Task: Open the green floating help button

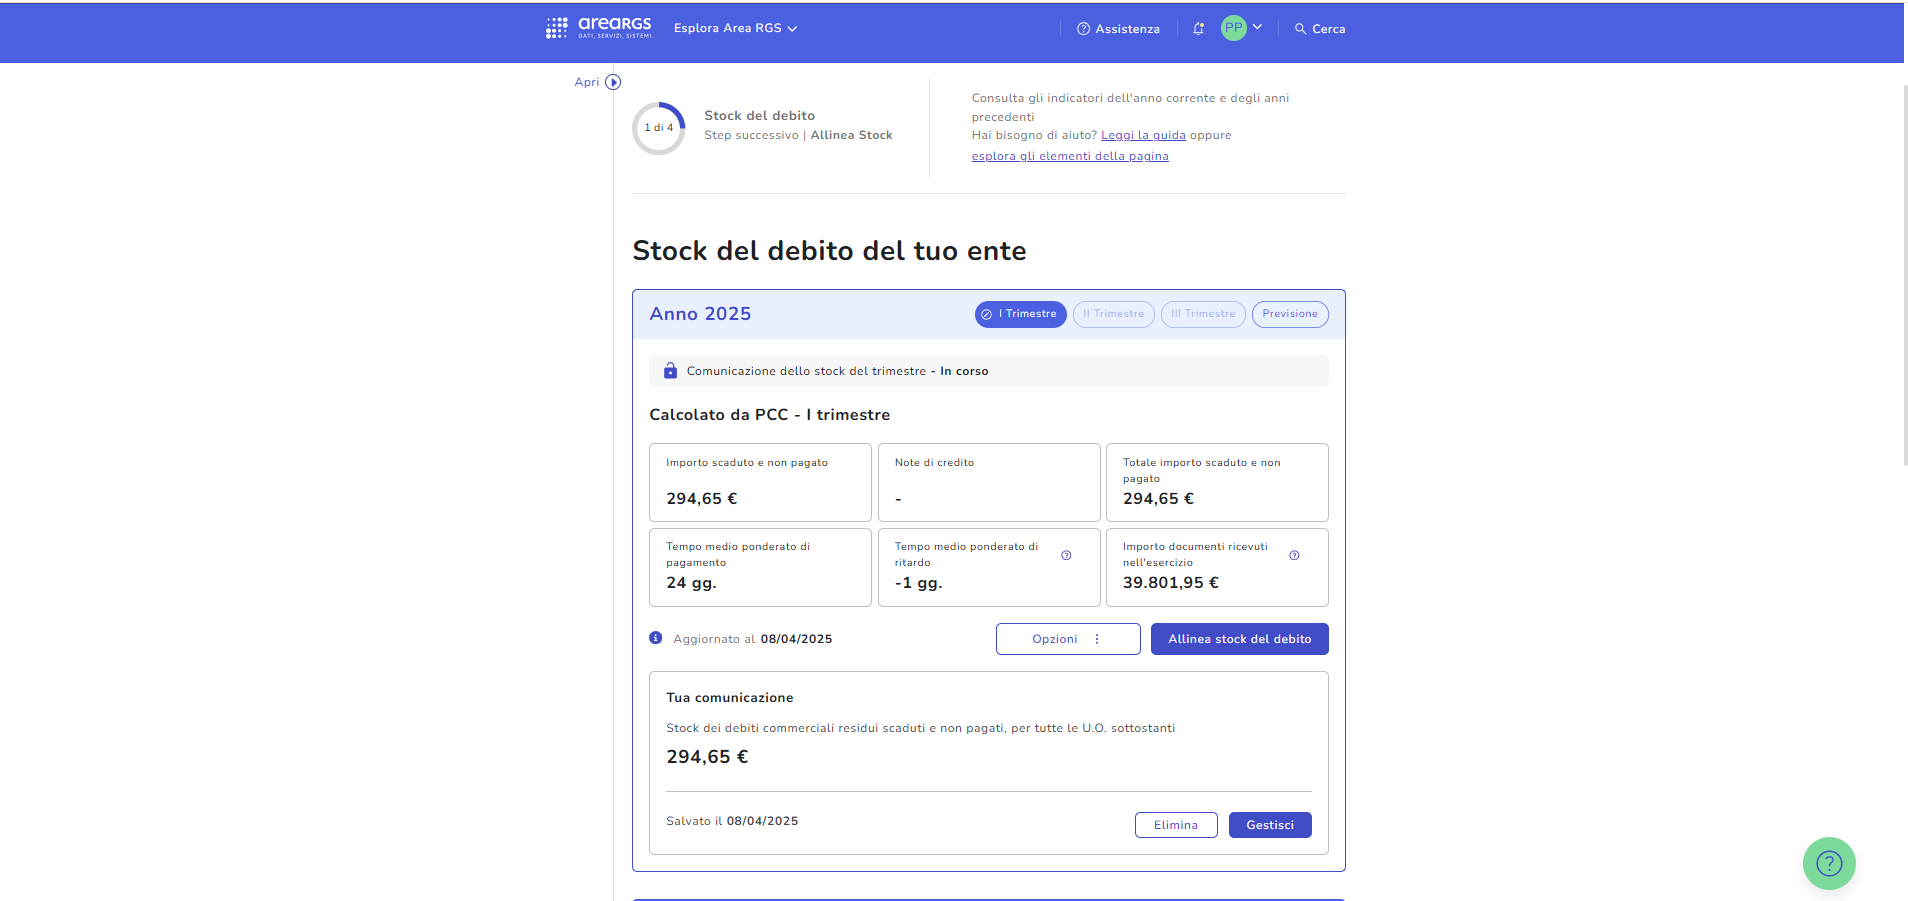Action: coord(1828,863)
